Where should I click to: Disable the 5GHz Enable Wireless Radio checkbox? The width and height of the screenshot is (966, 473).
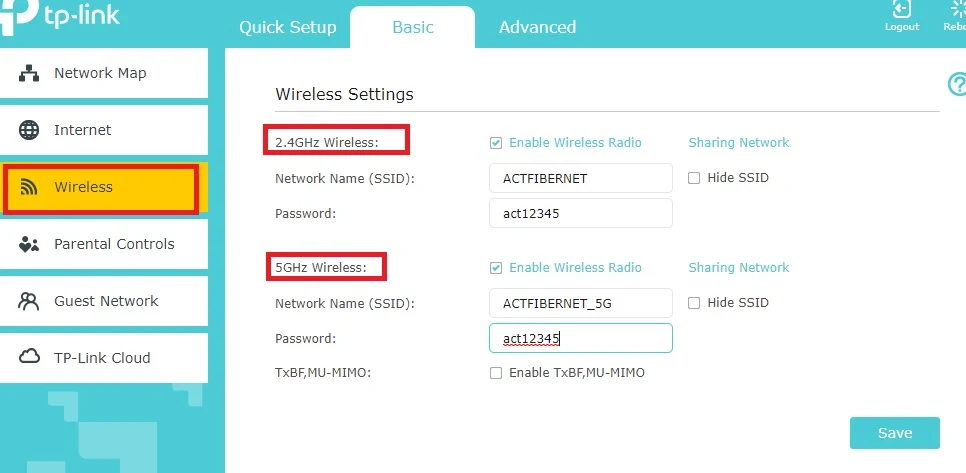point(496,268)
